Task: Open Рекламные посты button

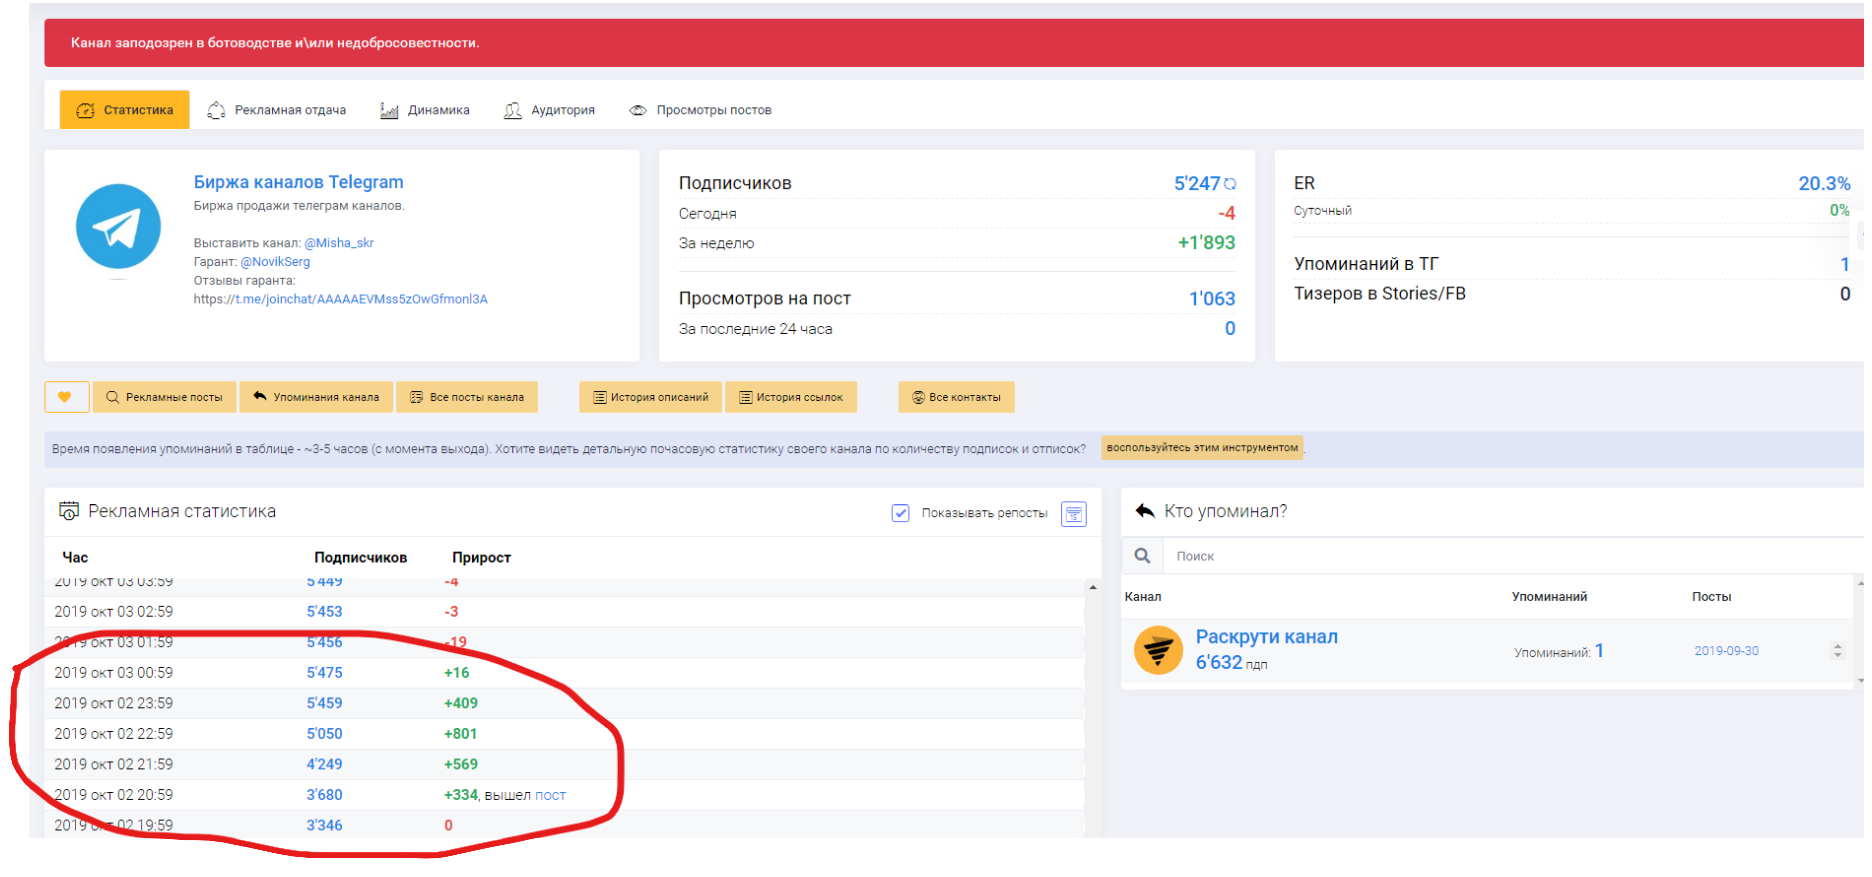Action: (x=165, y=397)
